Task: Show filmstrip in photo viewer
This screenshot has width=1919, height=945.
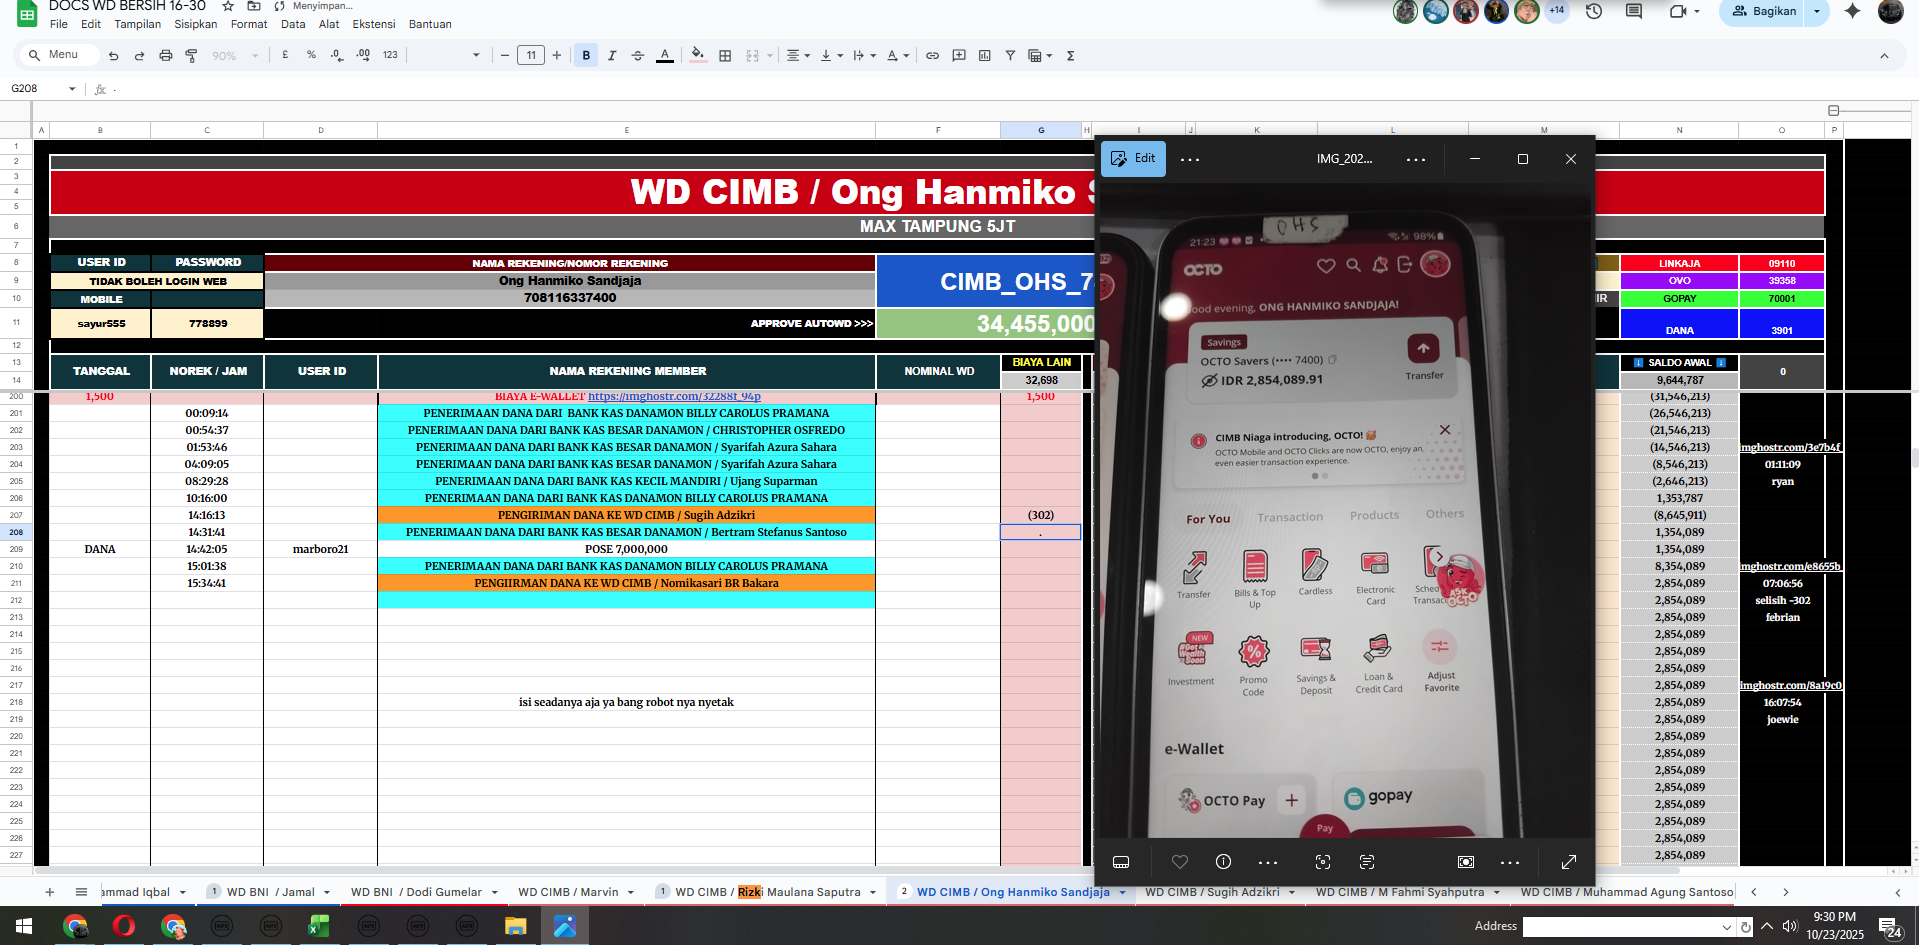Action: tap(1121, 862)
